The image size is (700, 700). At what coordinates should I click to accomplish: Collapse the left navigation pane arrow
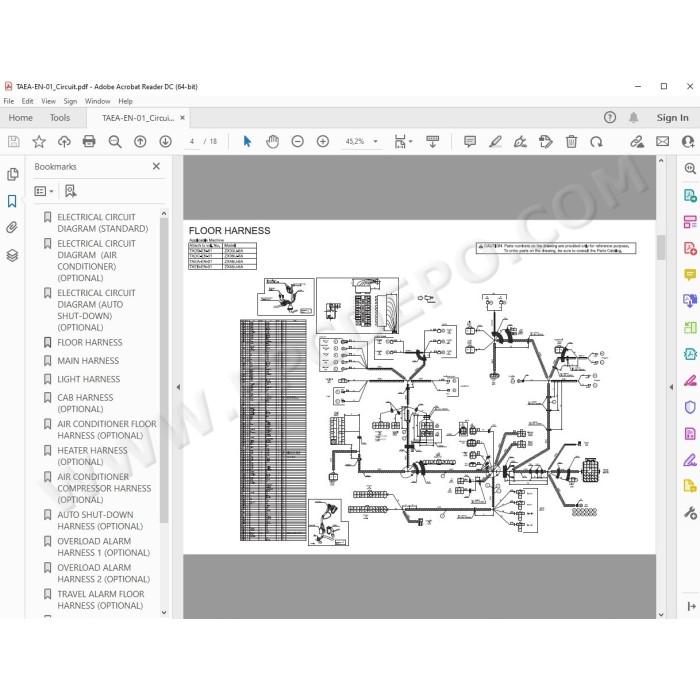(178, 387)
